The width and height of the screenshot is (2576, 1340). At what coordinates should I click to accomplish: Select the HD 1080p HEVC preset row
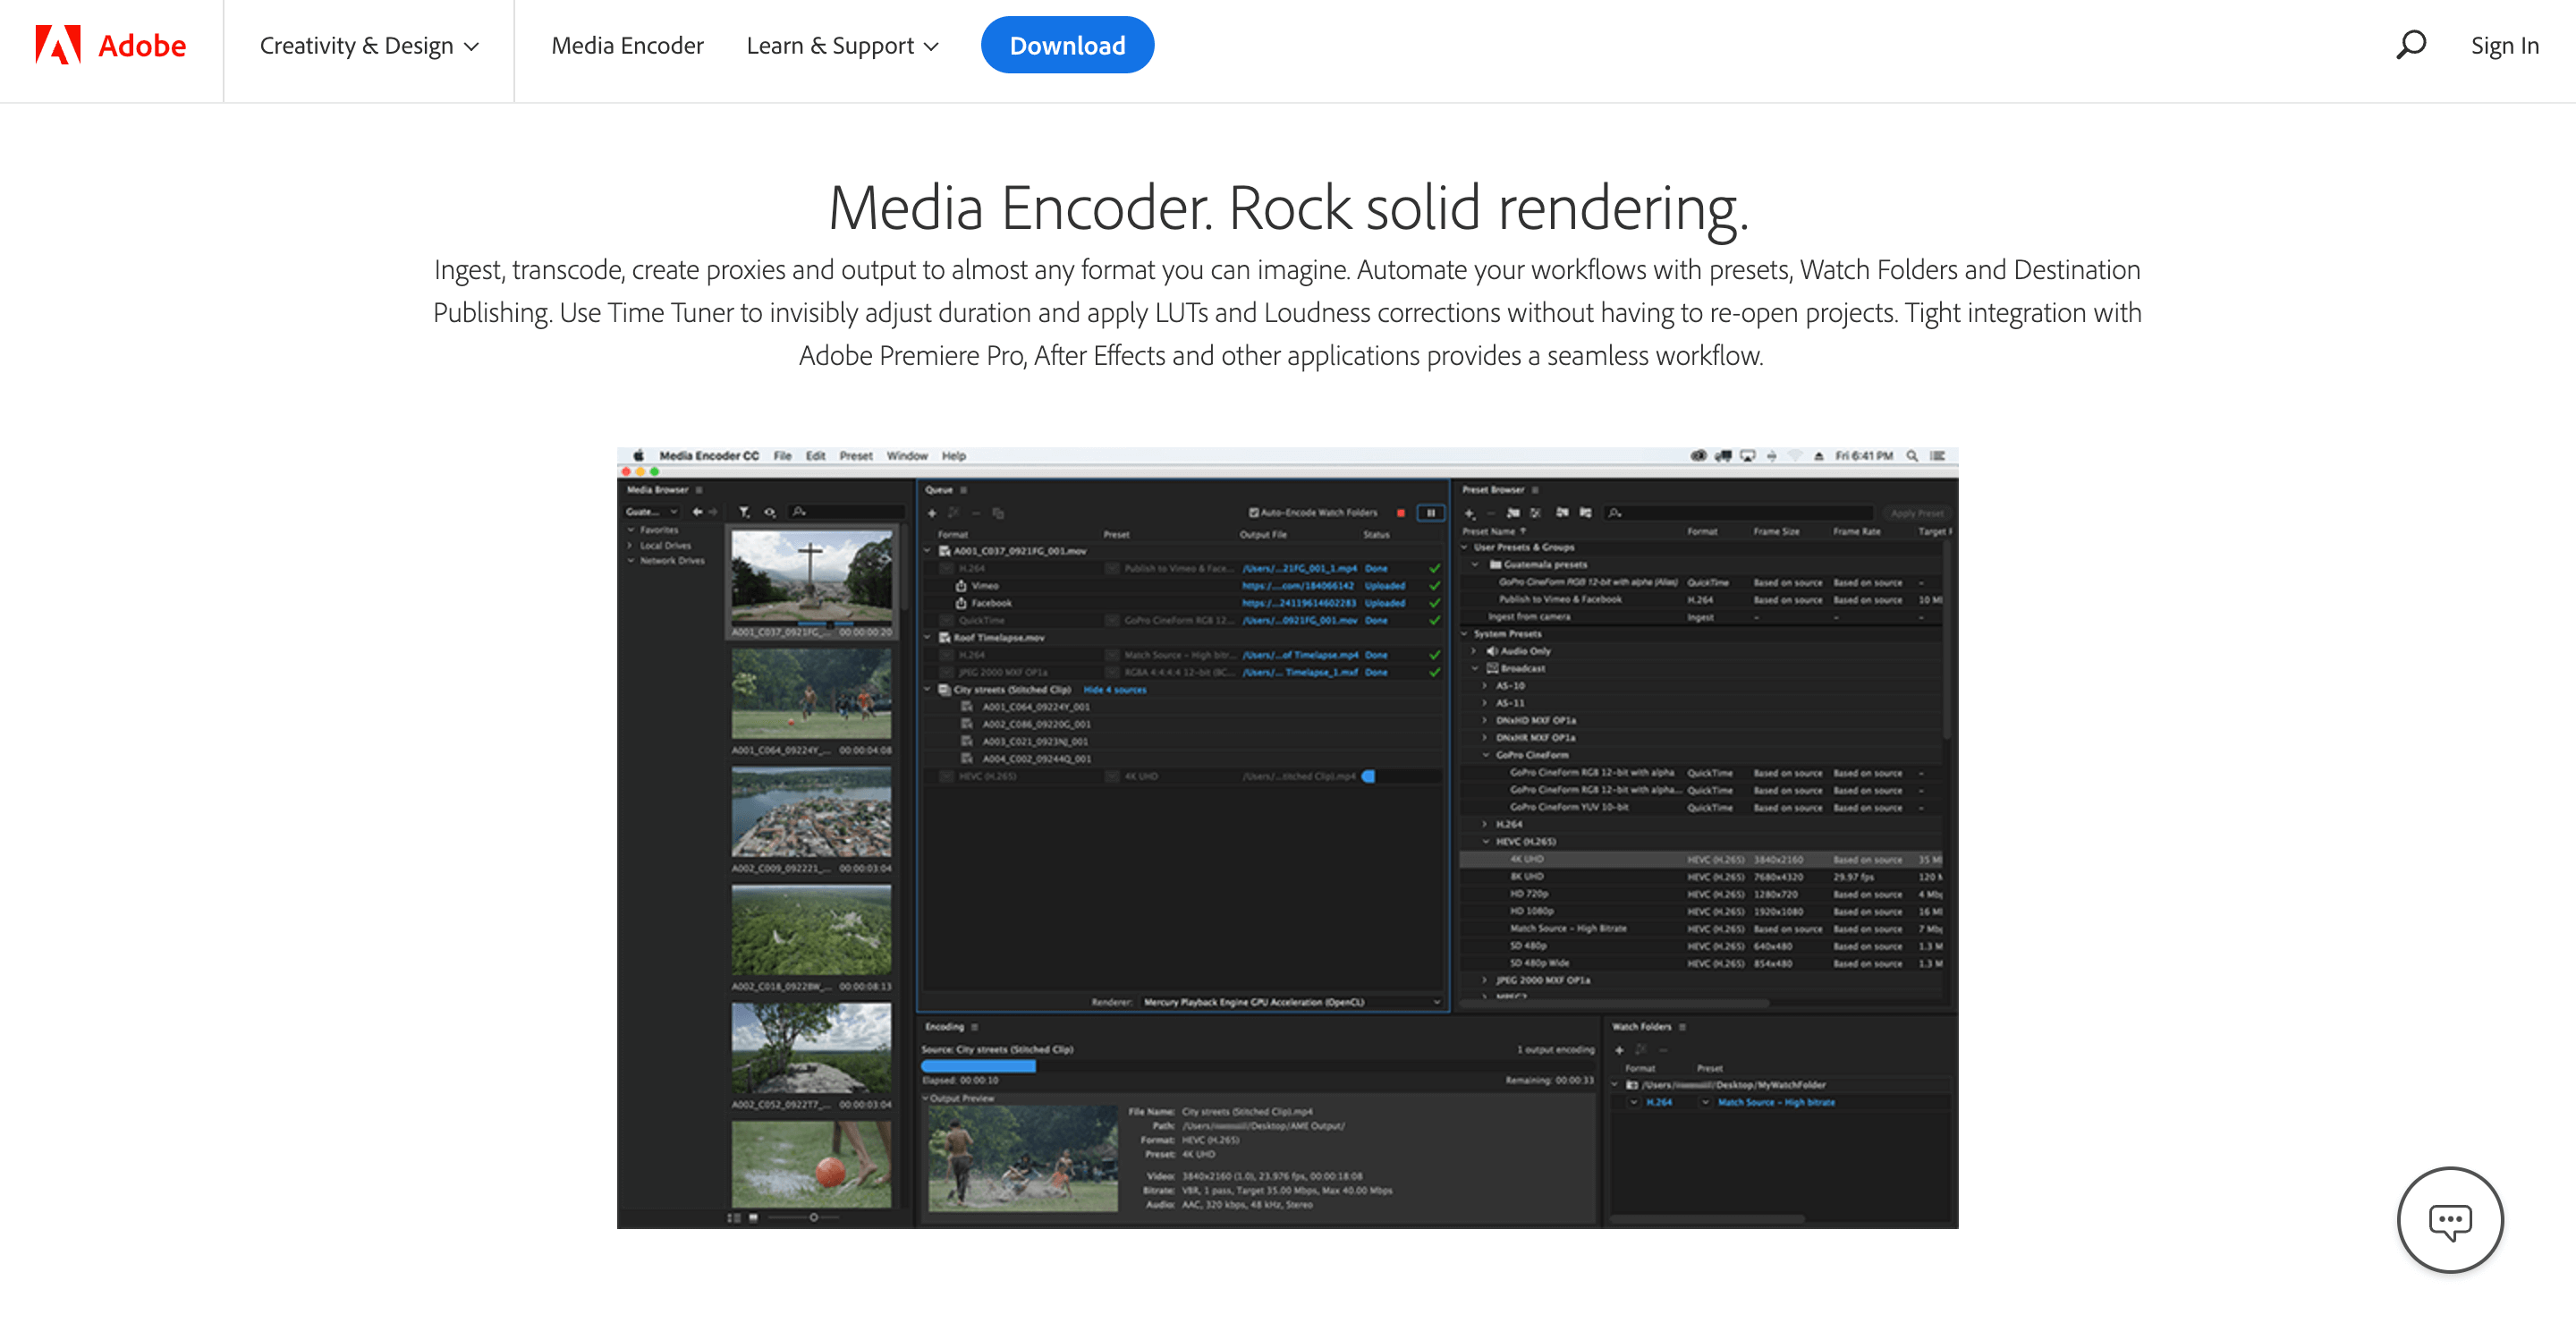pos(1701,912)
